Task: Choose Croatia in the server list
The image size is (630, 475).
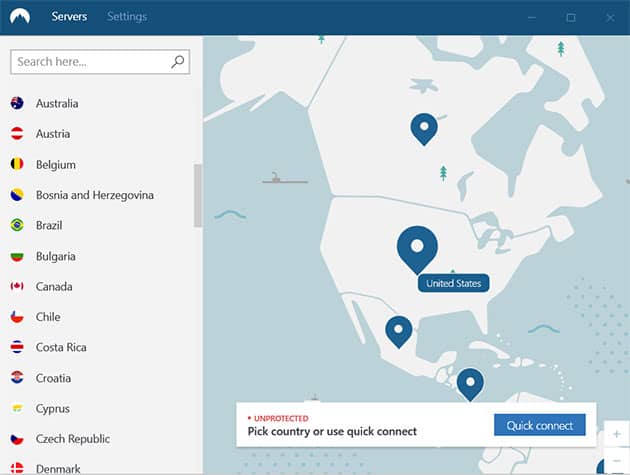Action: (x=53, y=378)
